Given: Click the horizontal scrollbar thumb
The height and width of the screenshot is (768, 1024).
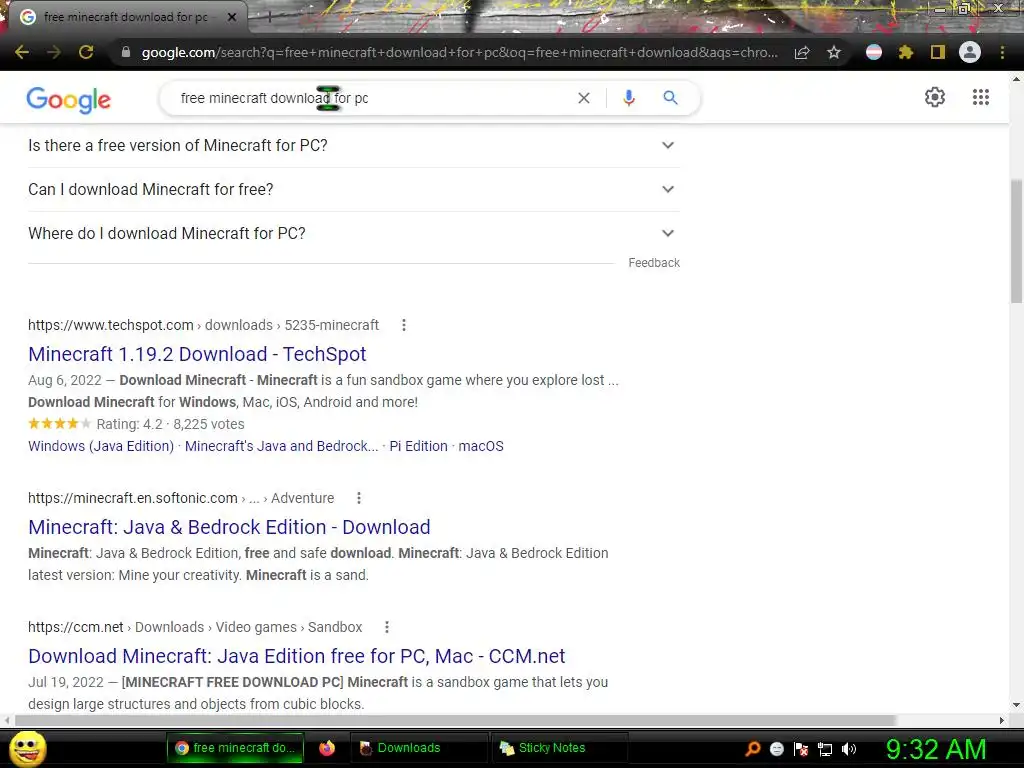Looking at the screenshot, I should (x=455, y=720).
